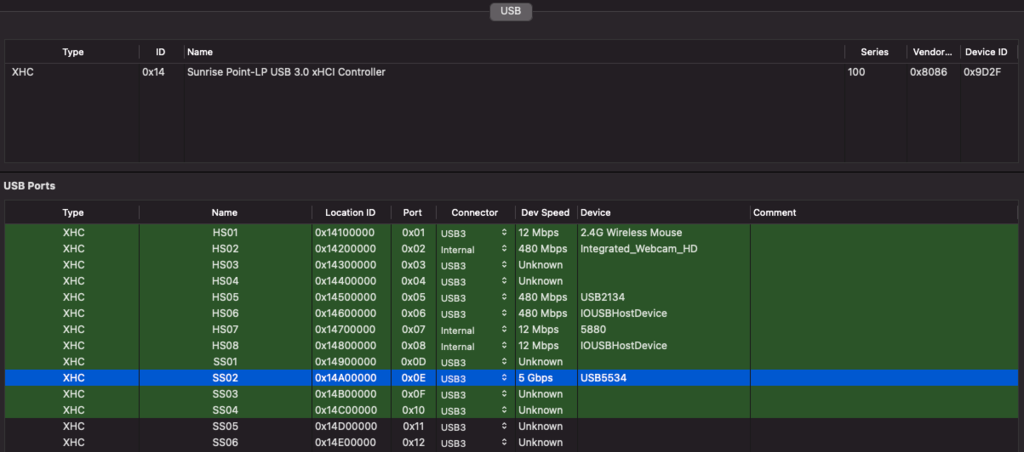Viewport: 1024px width, 452px height.
Task: Click the Port column header
Action: pyautogui.click(x=412, y=213)
